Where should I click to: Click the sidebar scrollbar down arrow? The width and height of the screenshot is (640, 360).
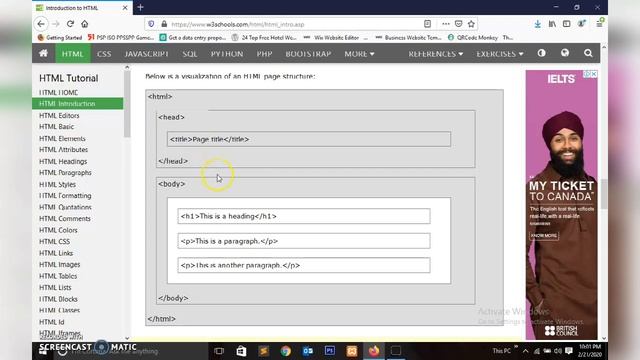(x=127, y=338)
